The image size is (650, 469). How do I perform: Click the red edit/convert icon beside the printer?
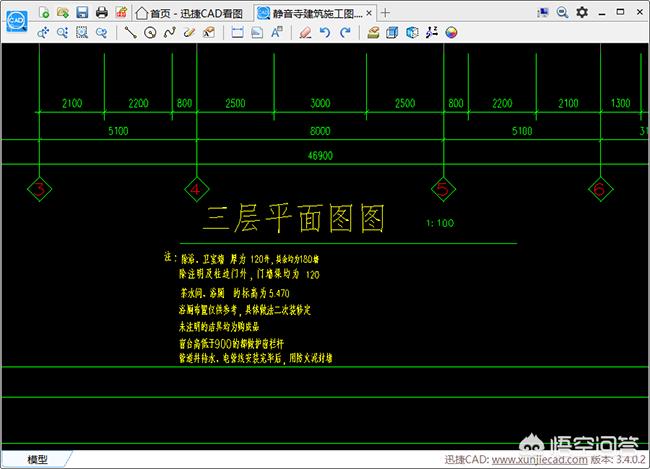pos(121,12)
